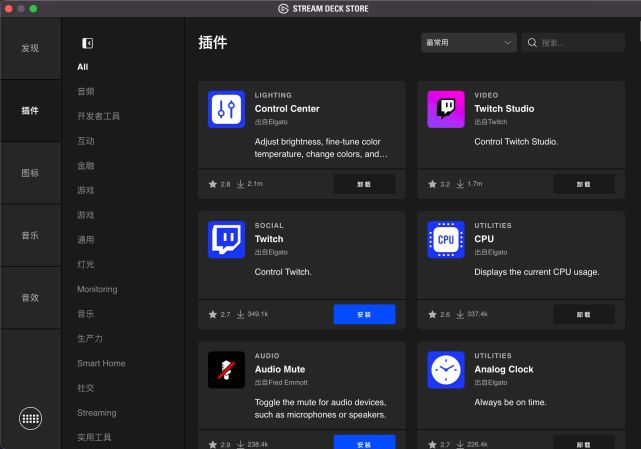Click the AUDIO label on Audio Mute card
Screen dimensions: 641x449
pos(267,356)
